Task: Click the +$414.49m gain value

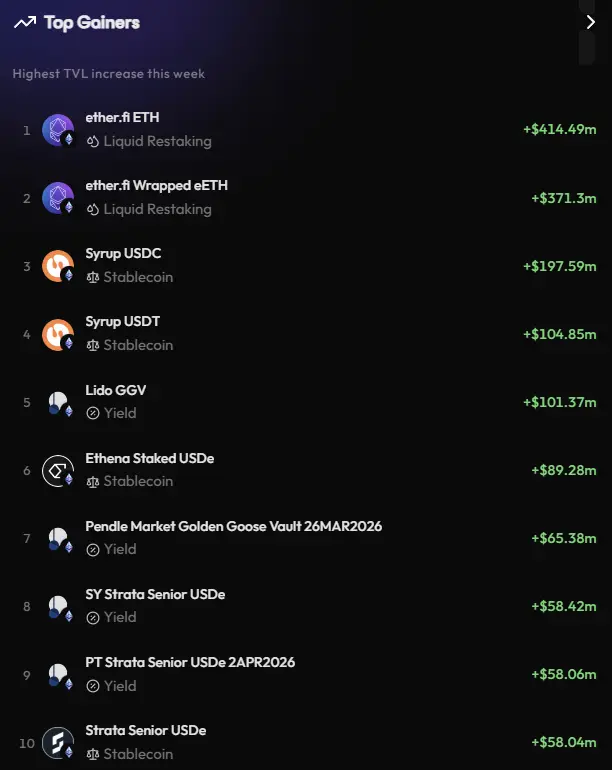Action: [x=559, y=129]
